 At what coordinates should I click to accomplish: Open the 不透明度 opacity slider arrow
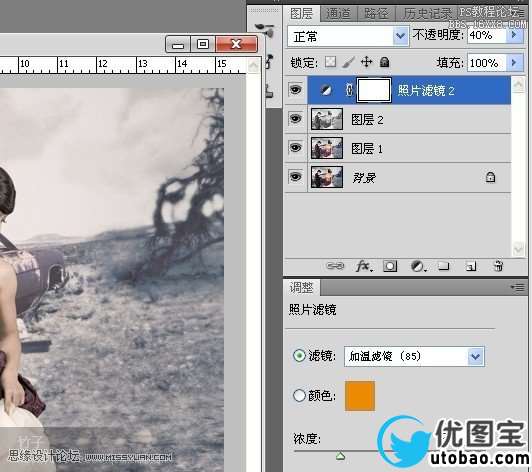[514, 35]
